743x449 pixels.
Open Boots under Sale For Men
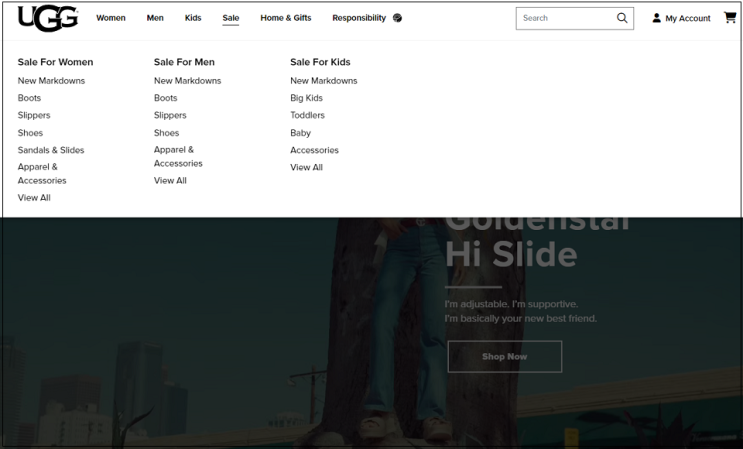tap(165, 98)
